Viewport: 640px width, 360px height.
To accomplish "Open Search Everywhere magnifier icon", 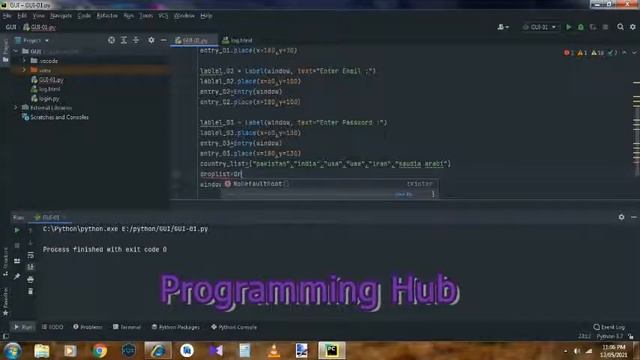I will [x=620, y=27].
